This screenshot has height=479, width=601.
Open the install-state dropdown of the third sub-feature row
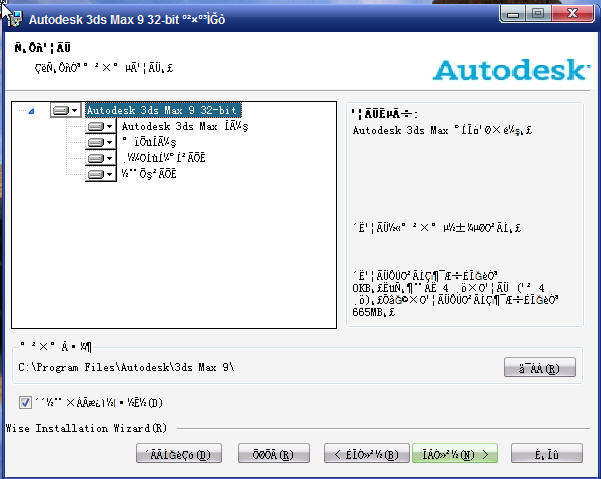click(100, 158)
